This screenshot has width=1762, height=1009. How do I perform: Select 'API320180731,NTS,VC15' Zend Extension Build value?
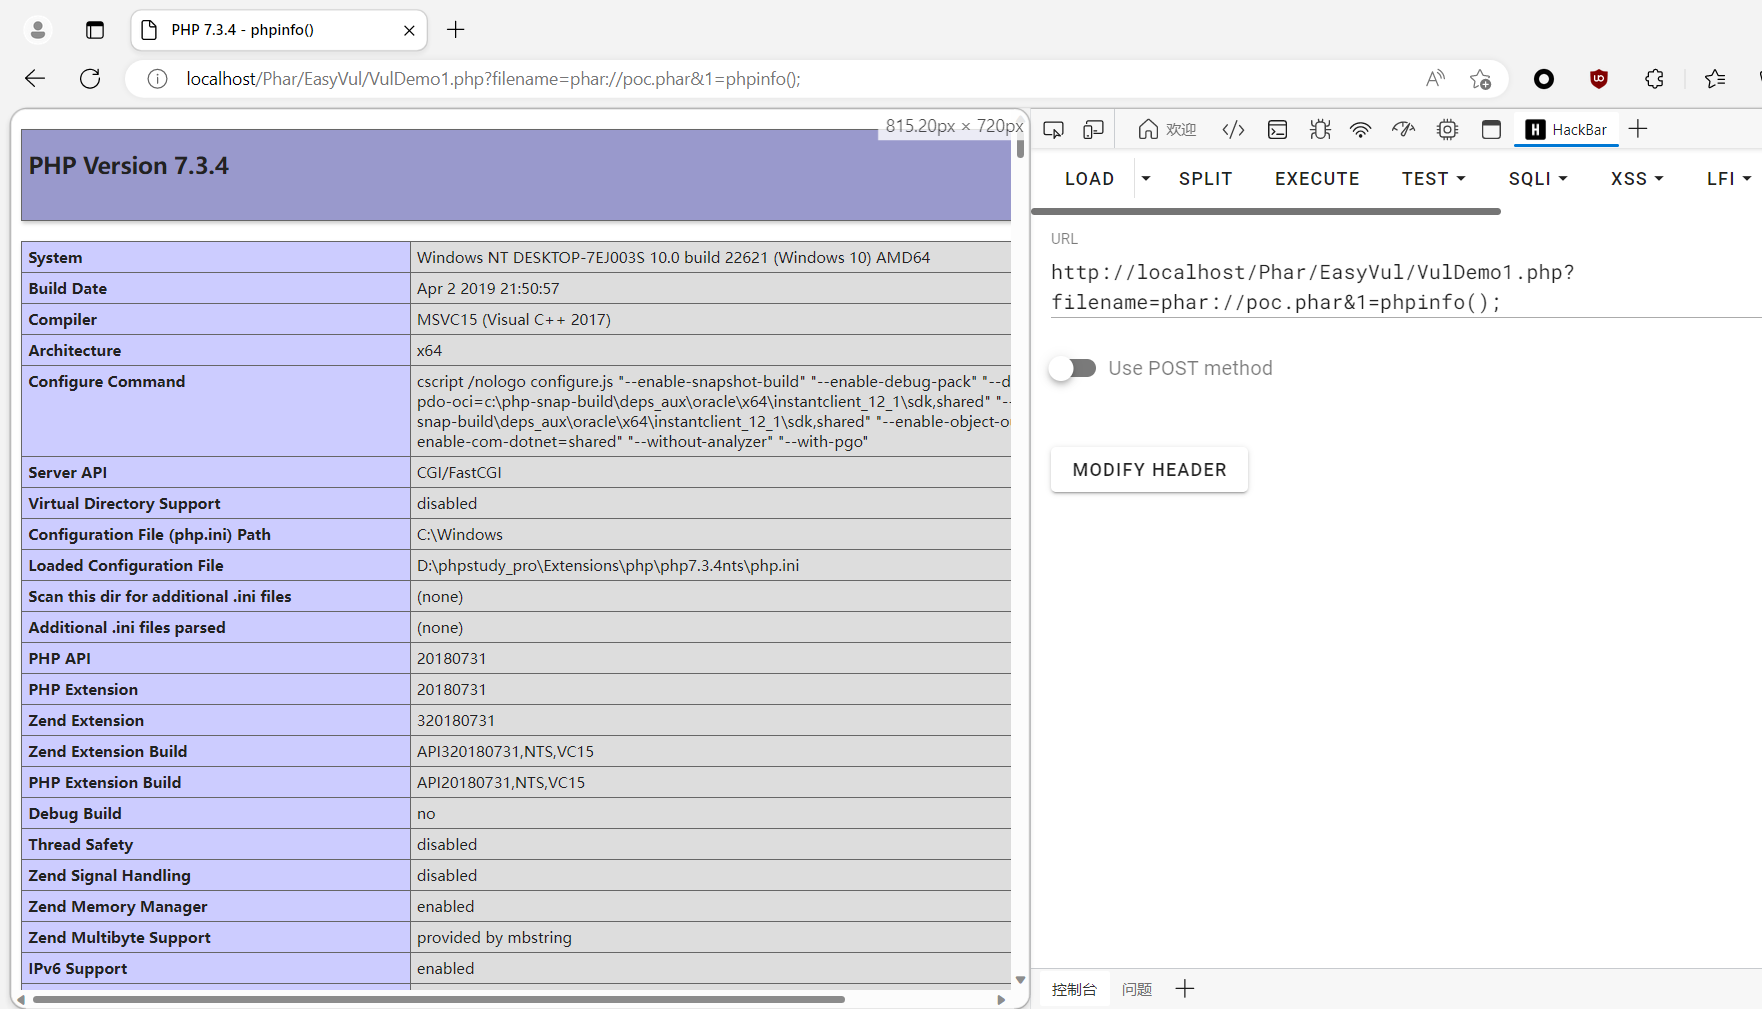click(505, 751)
